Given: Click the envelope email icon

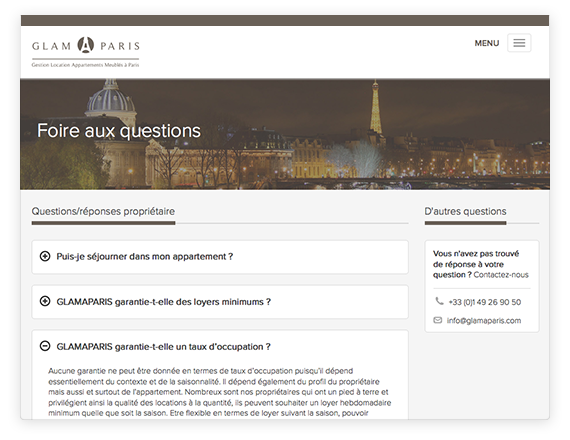Looking at the screenshot, I should point(438,320).
